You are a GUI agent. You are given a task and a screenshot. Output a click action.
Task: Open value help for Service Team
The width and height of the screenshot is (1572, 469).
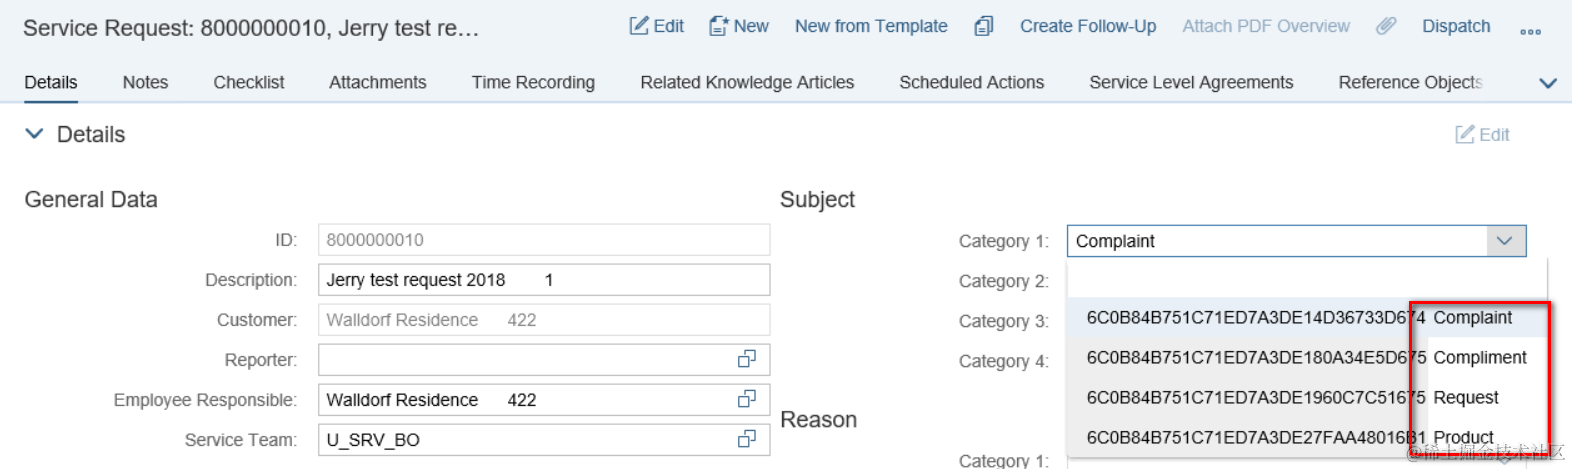pos(747,439)
